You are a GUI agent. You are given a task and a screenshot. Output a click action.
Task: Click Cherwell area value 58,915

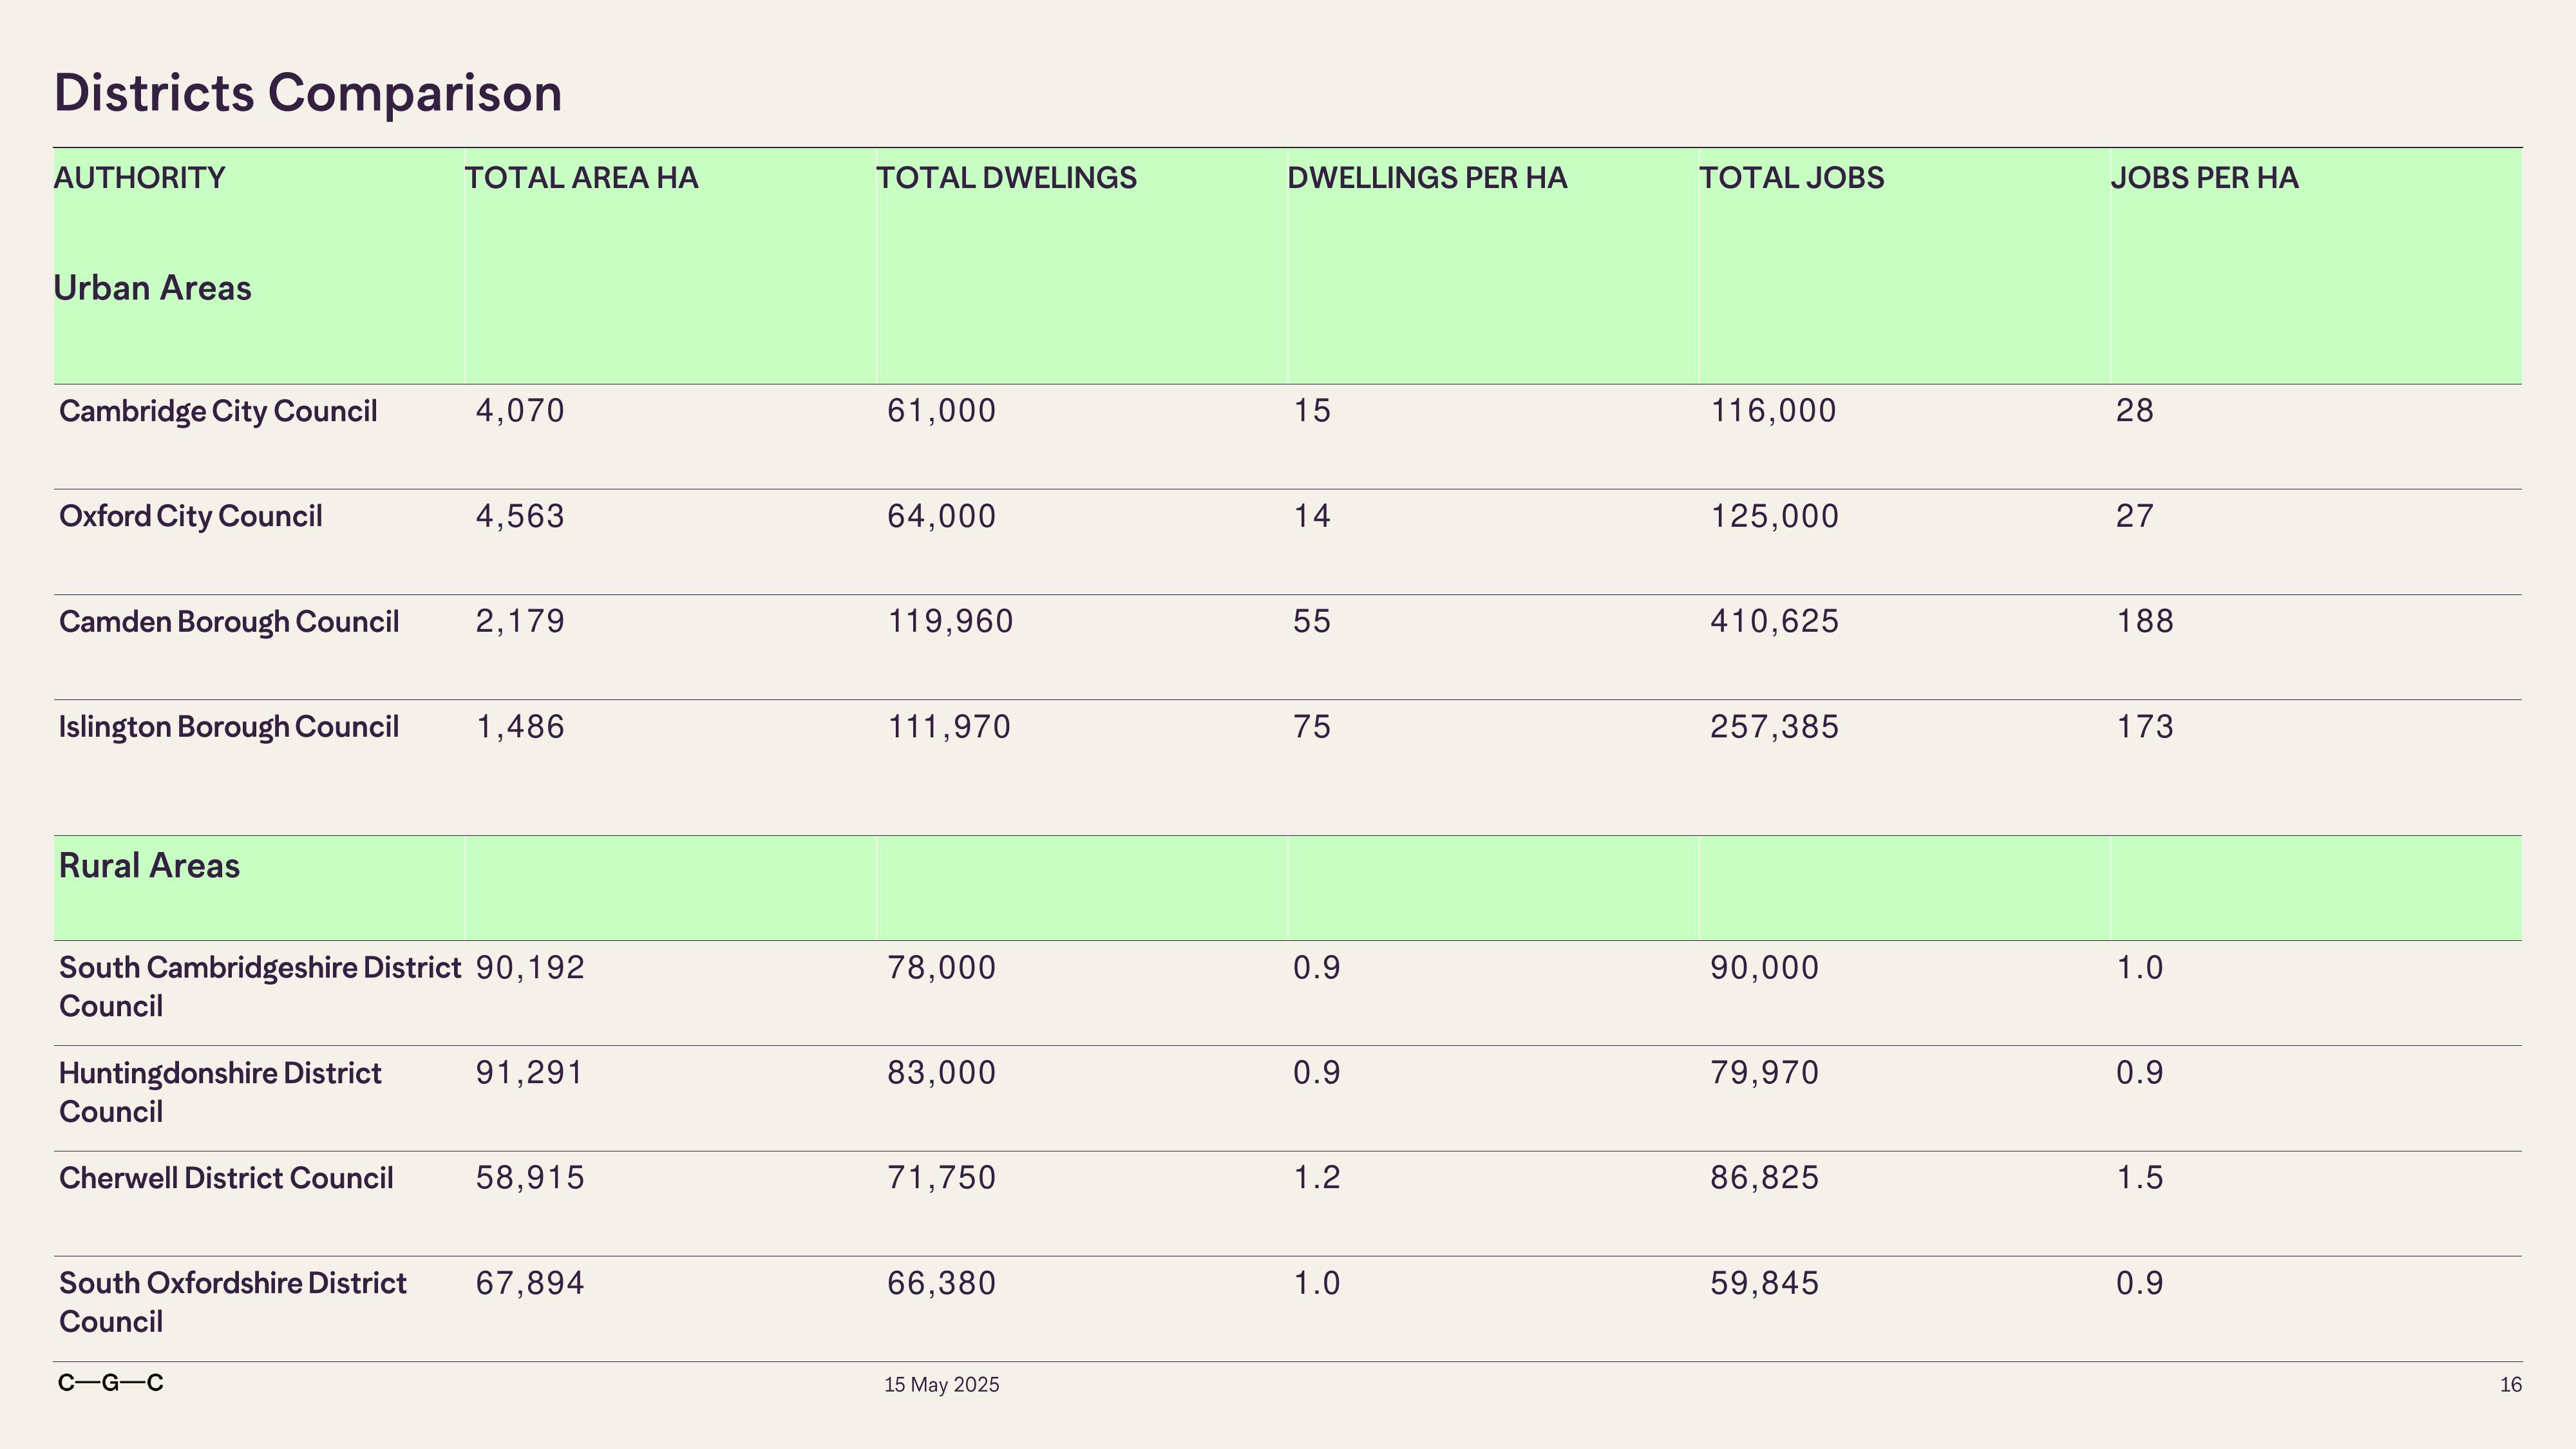(x=530, y=1178)
